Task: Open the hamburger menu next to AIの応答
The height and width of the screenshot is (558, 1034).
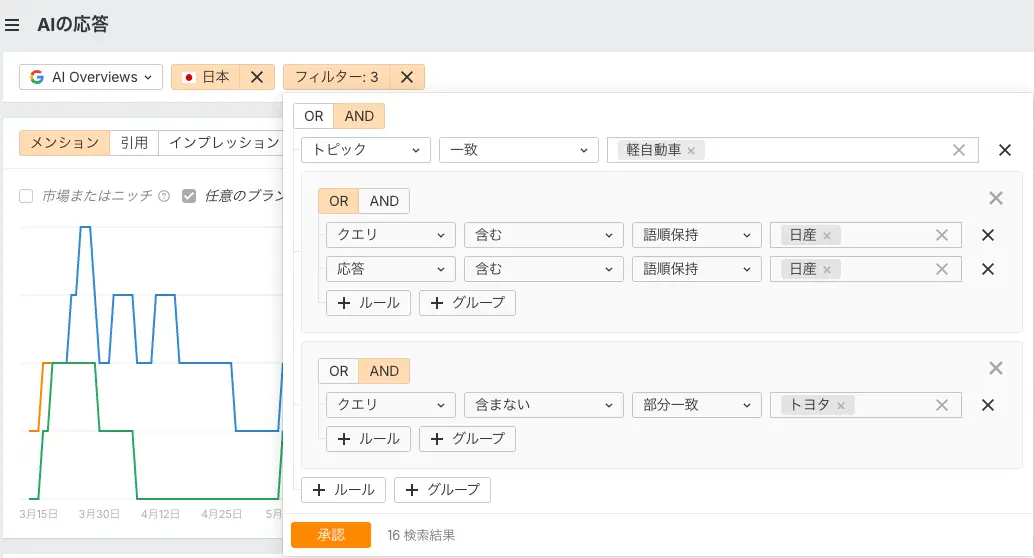Action: [13, 26]
